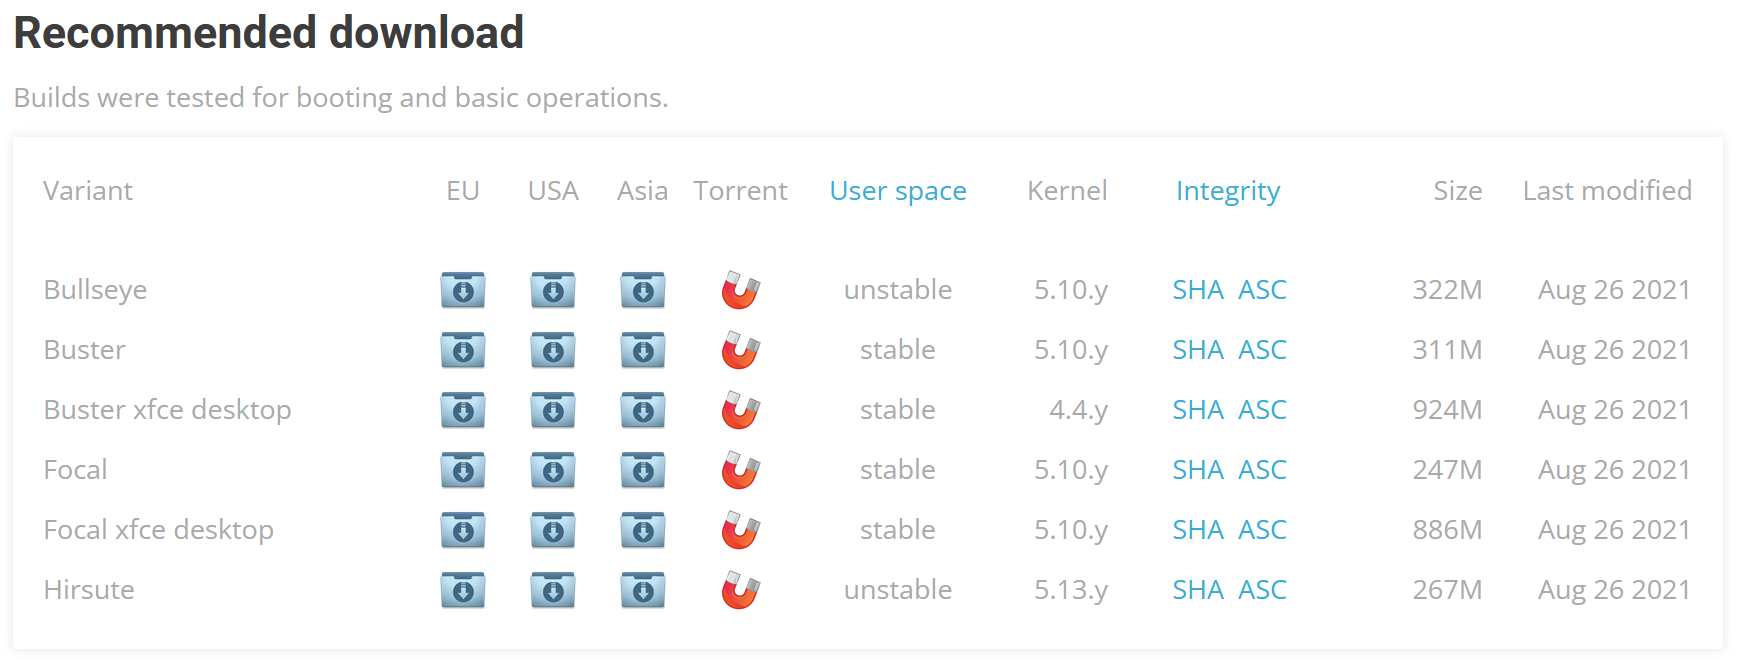Open the SHA checksum for Bullseye

coord(1198,290)
